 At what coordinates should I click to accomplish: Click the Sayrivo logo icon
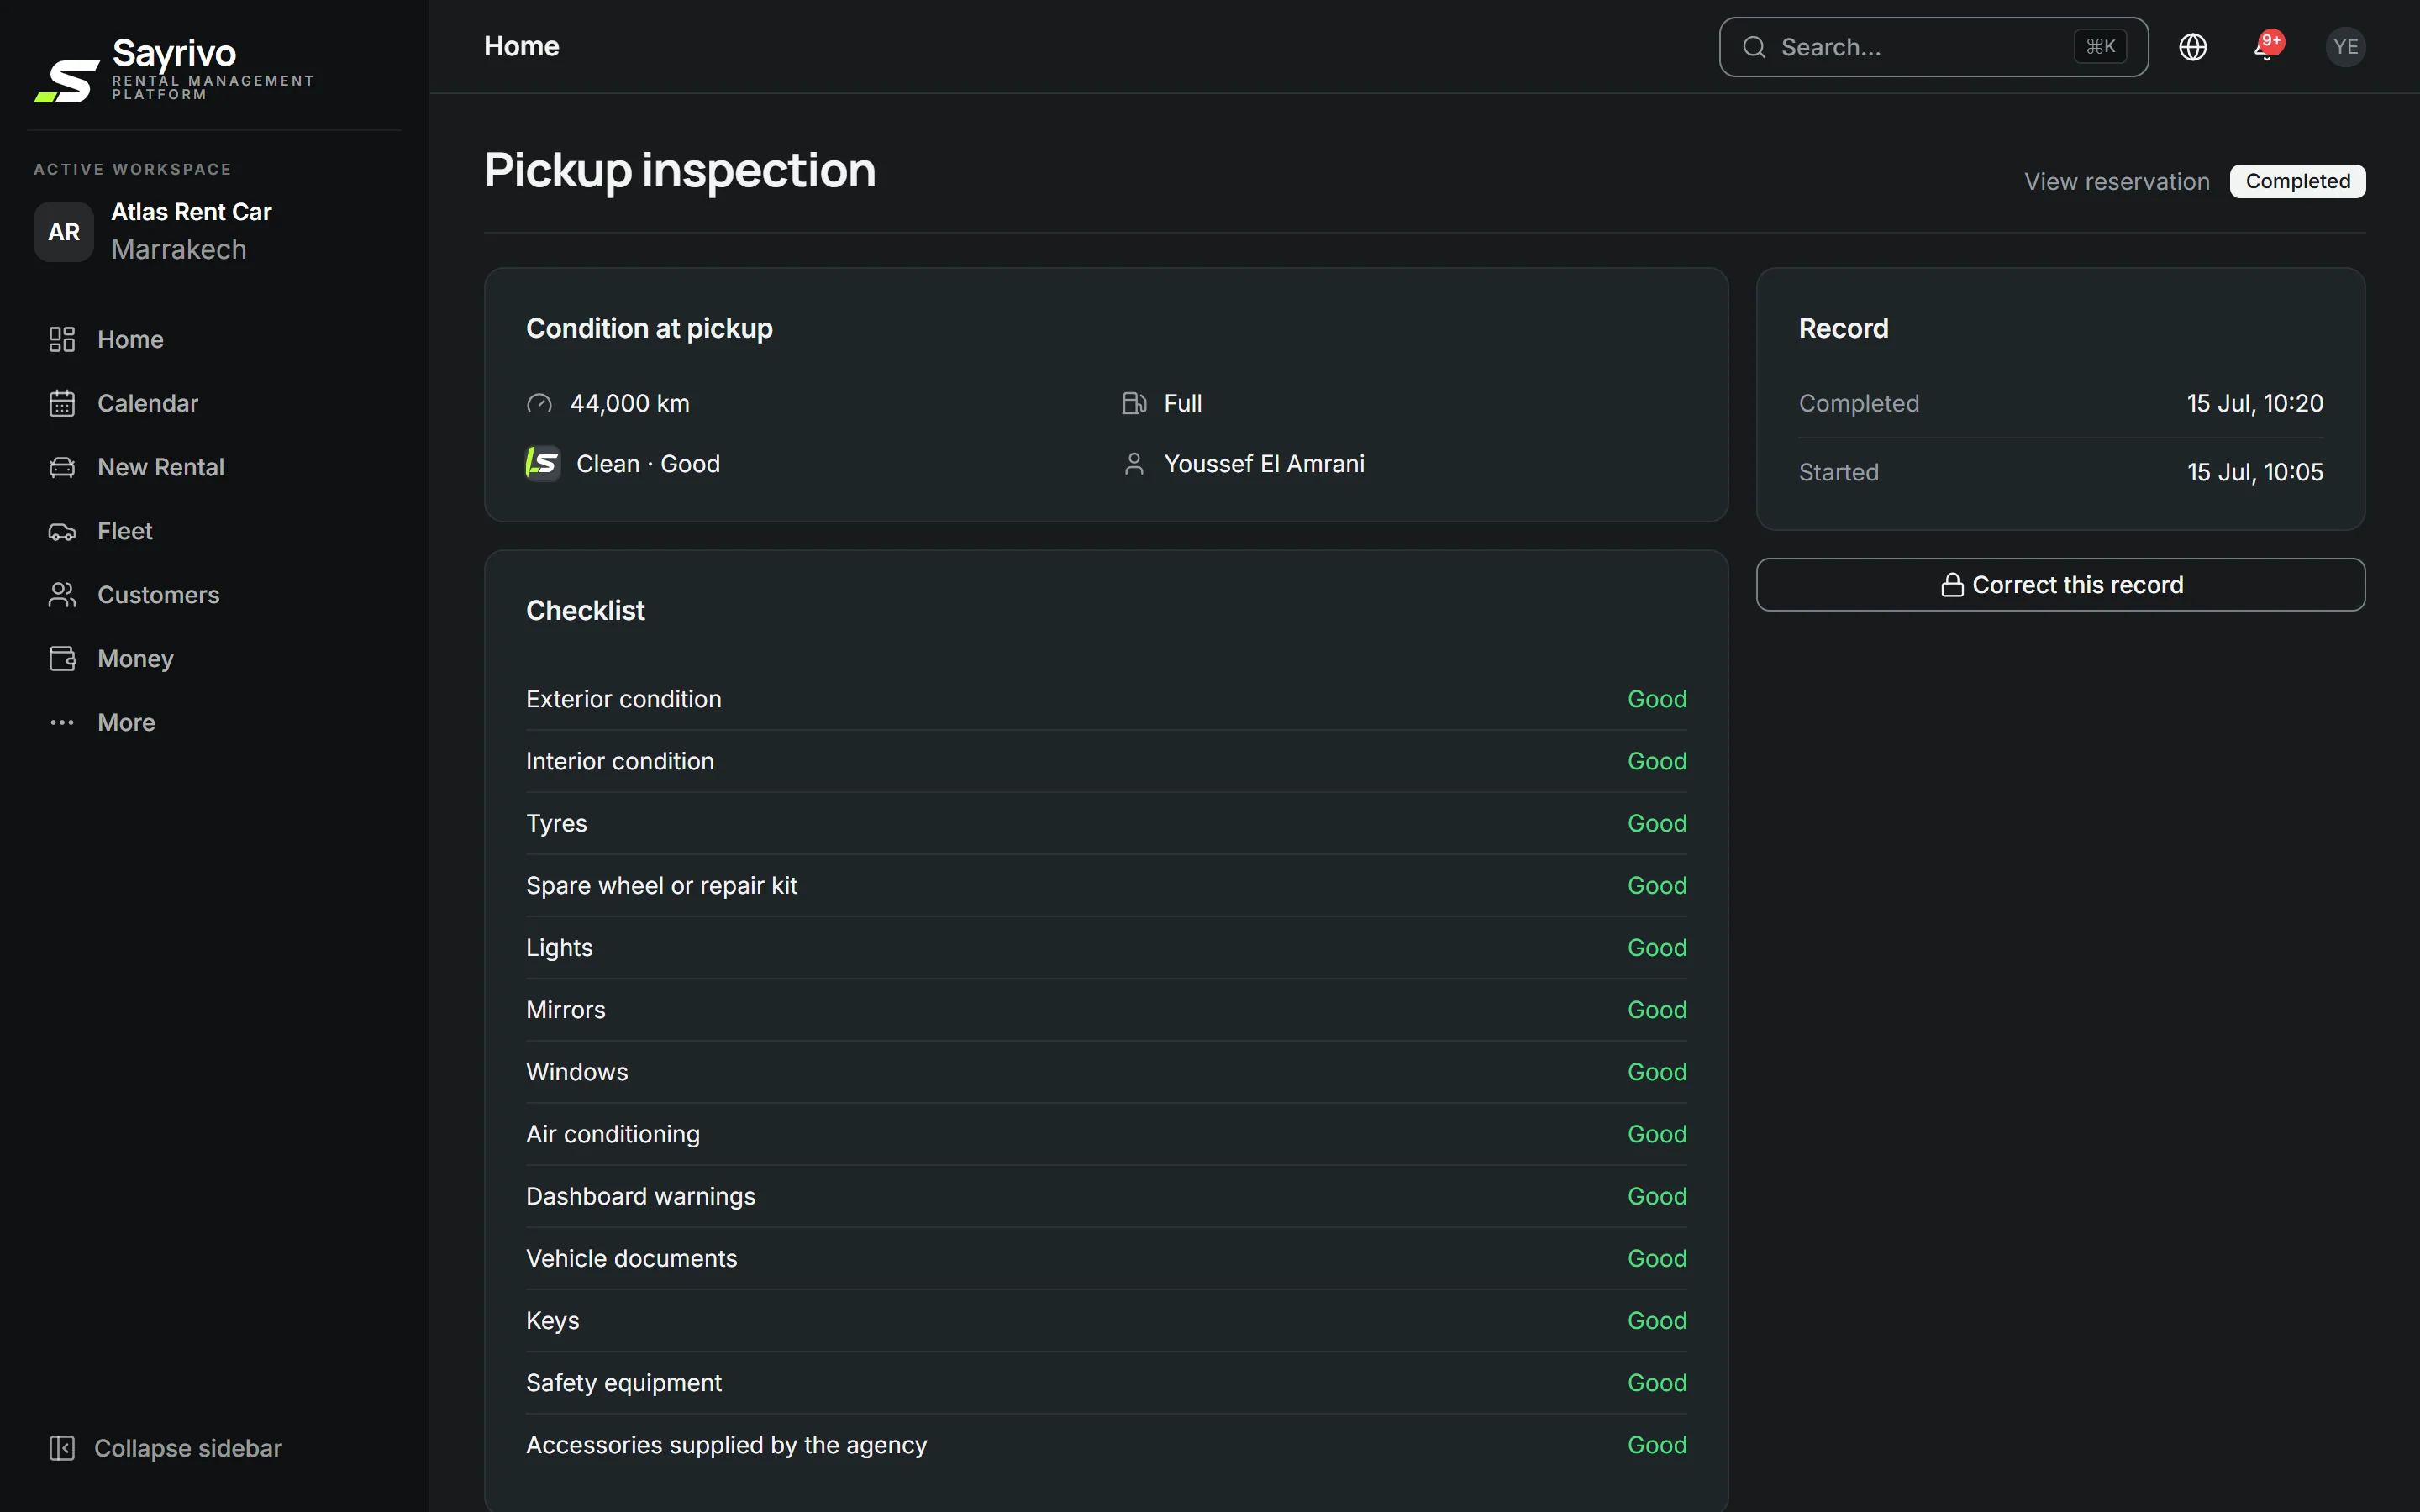[67, 81]
